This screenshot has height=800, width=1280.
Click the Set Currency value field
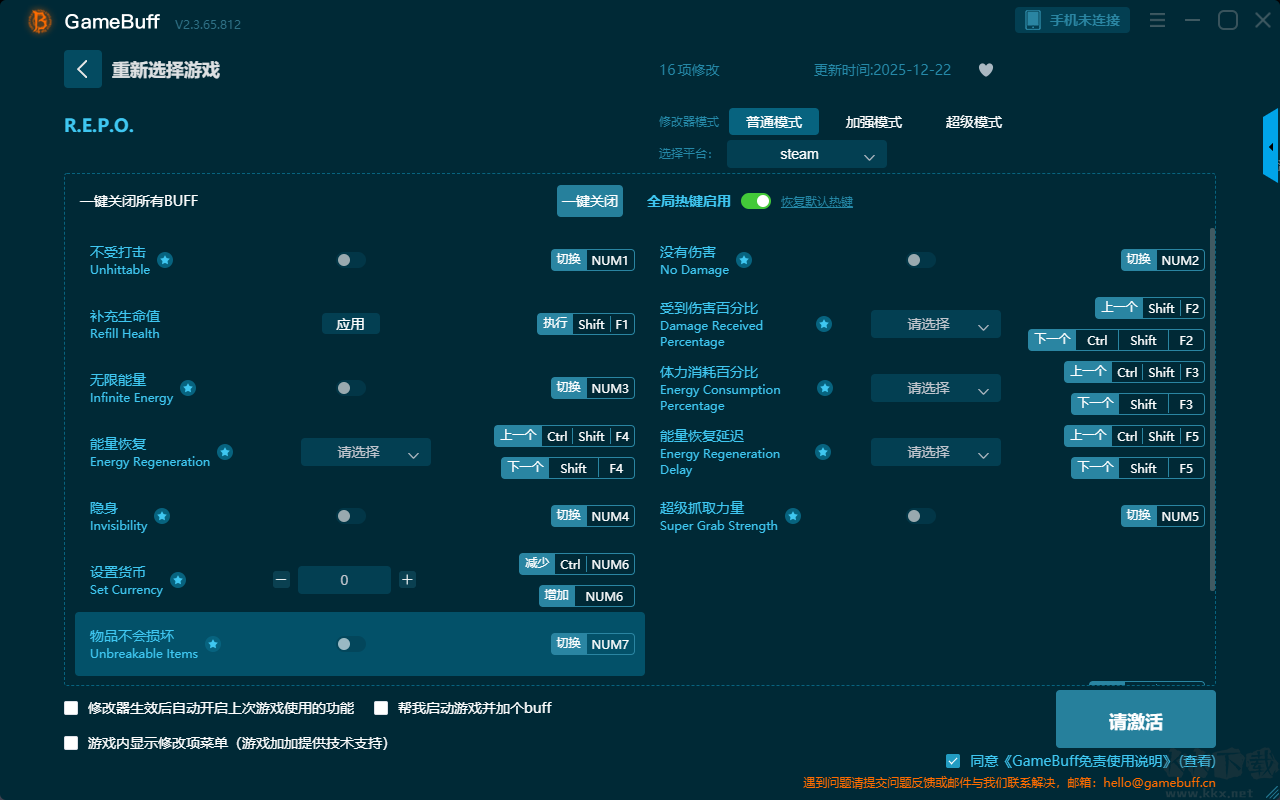[x=344, y=580]
